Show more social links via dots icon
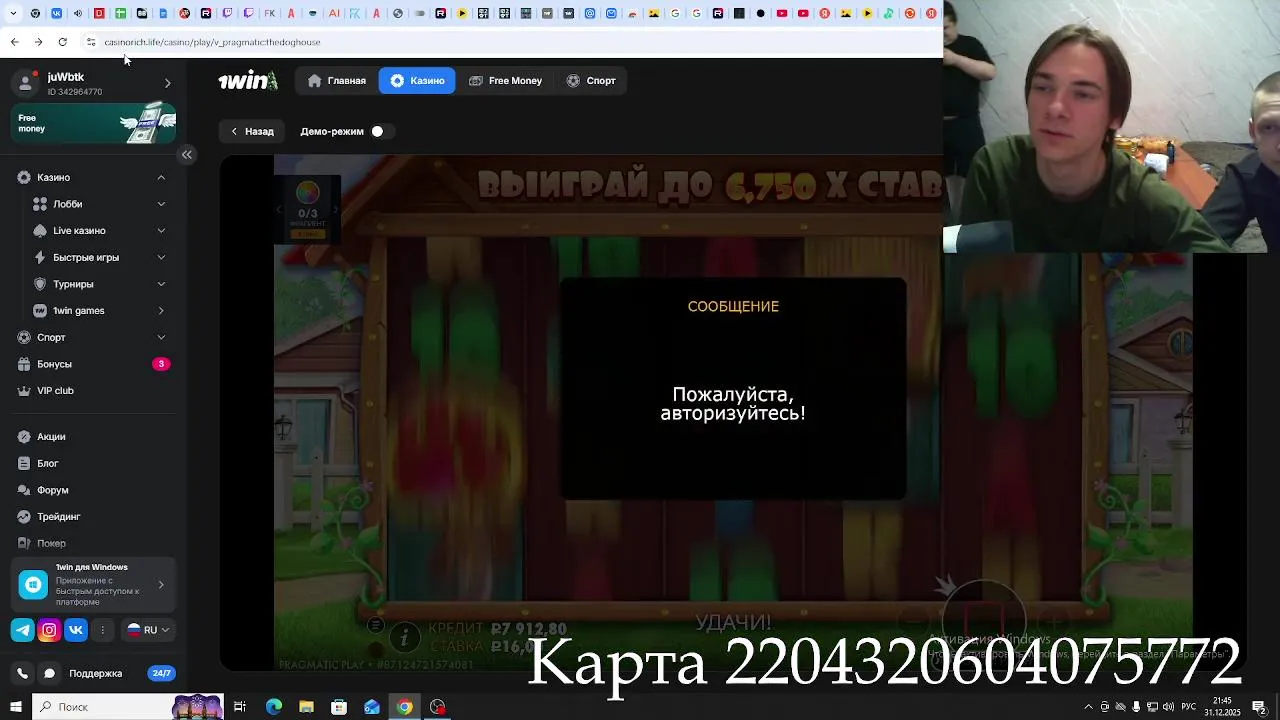Viewport: 1280px width, 720px height. [102, 630]
